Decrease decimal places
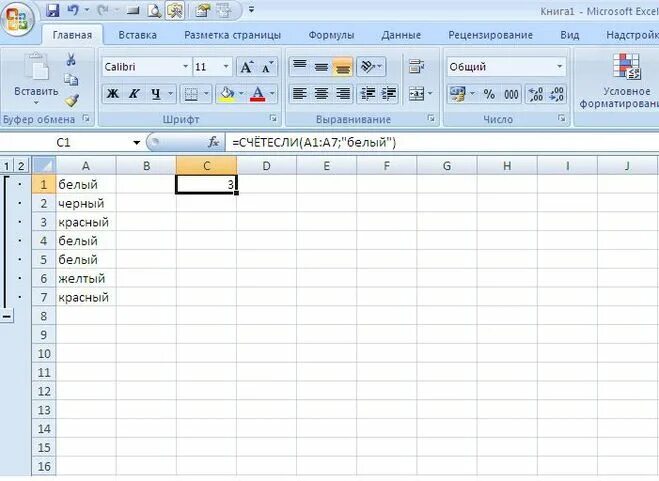 556,94
